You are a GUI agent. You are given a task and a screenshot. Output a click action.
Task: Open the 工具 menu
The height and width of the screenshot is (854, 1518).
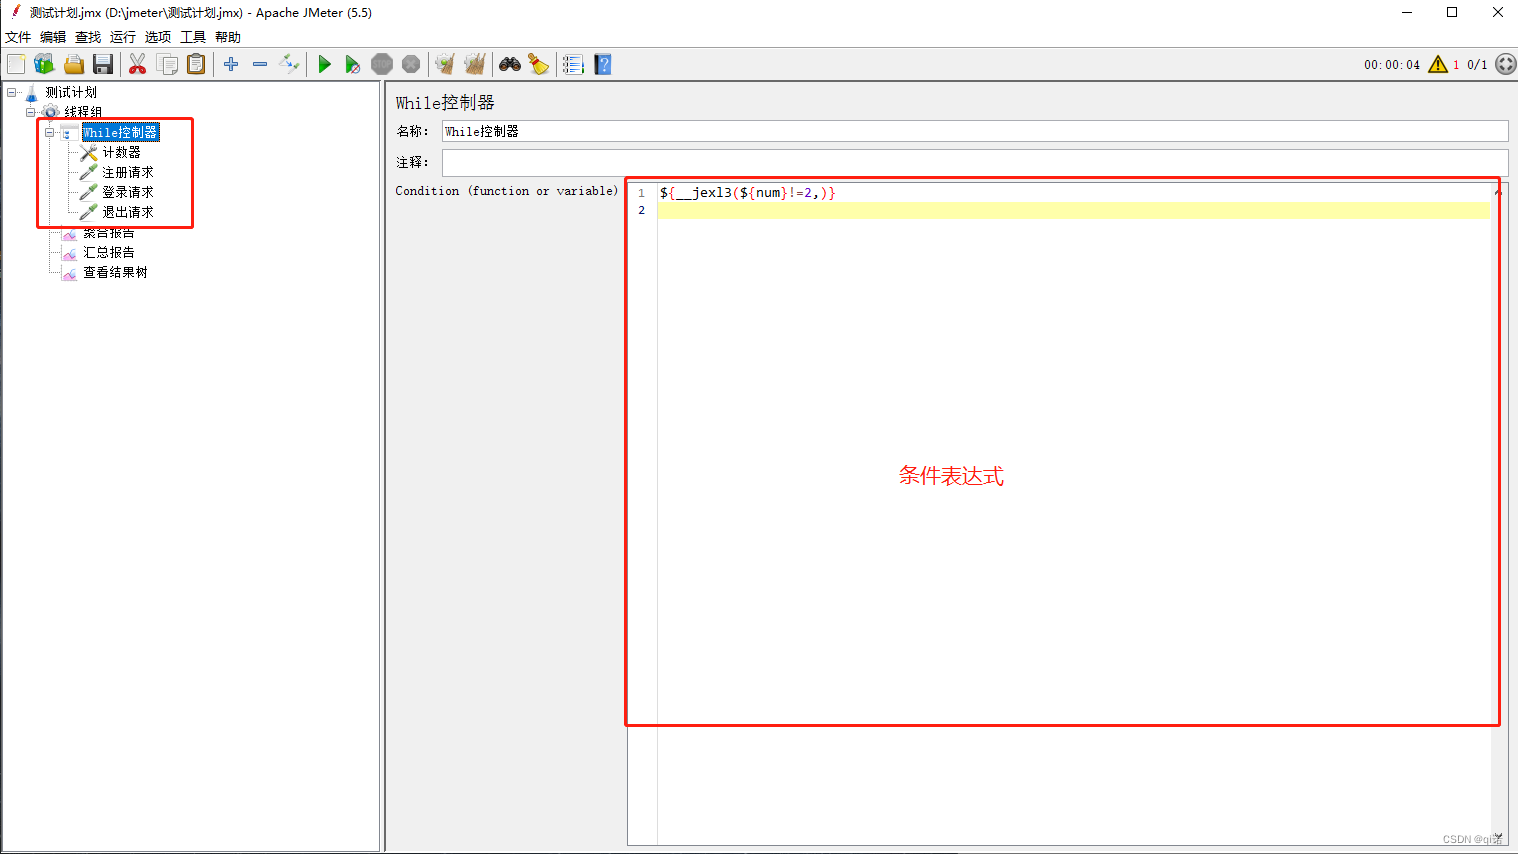(193, 37)
